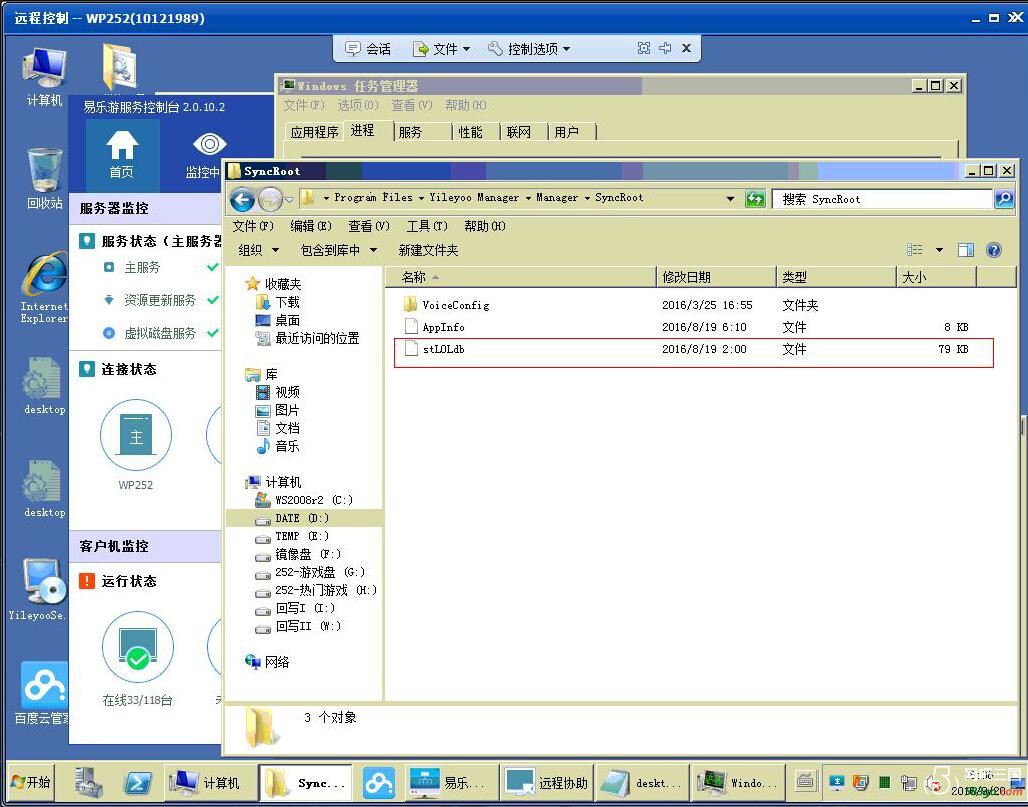1028x807 pixels.
Task: Open the 百度云管家 desktop icon
Action: tap(43, 694)
